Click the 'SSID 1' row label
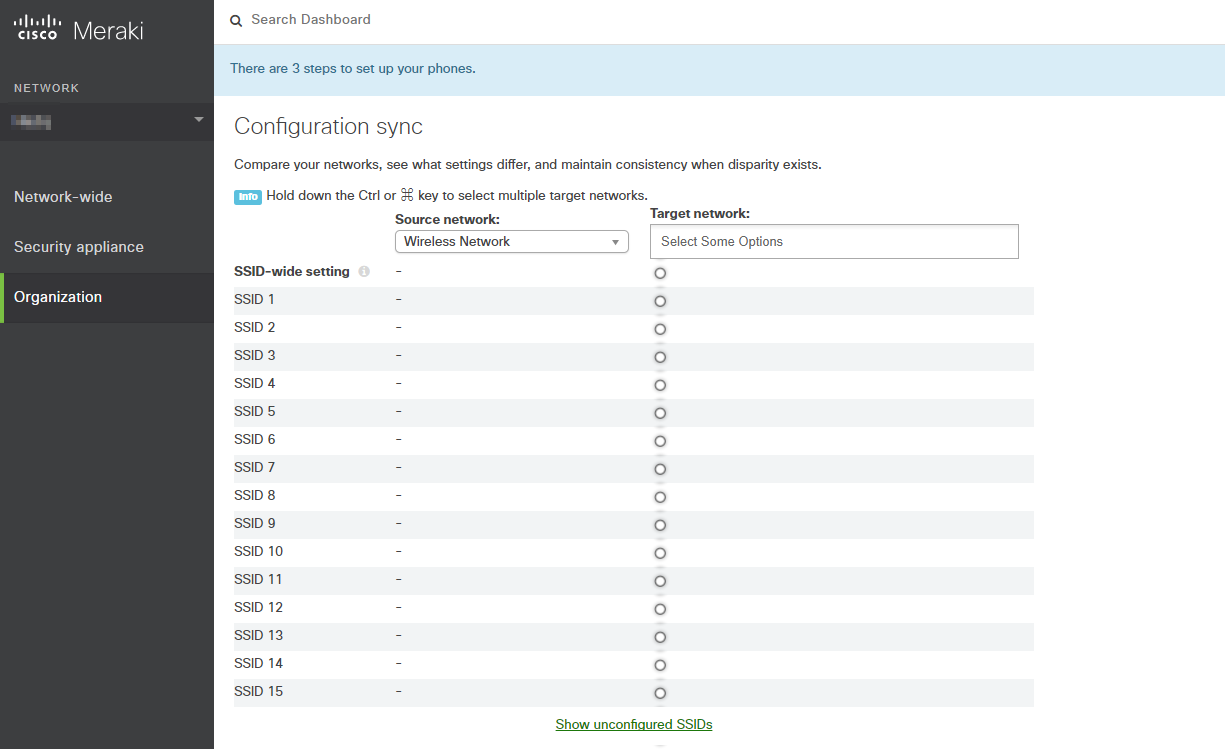The width and height of the screenshot is (1225, 749). 254,299
